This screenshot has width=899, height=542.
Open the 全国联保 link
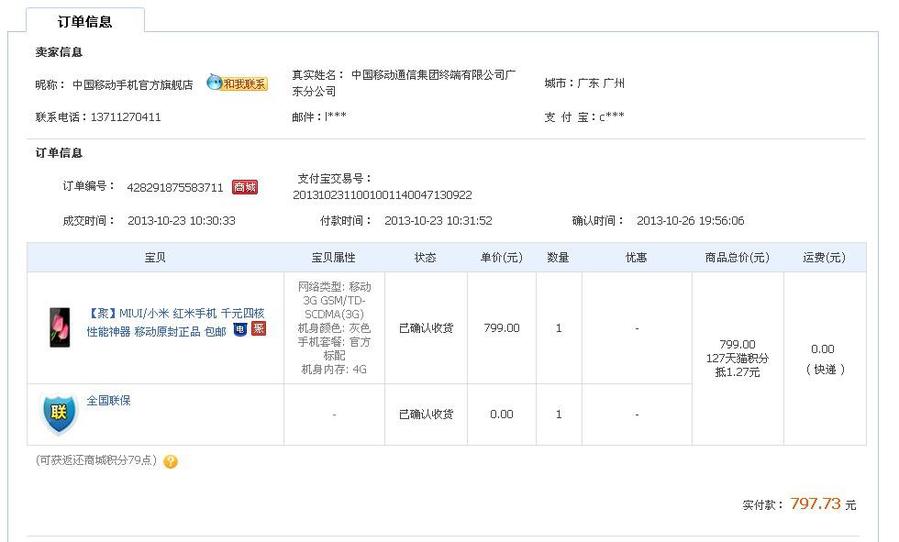pos(108,400)
